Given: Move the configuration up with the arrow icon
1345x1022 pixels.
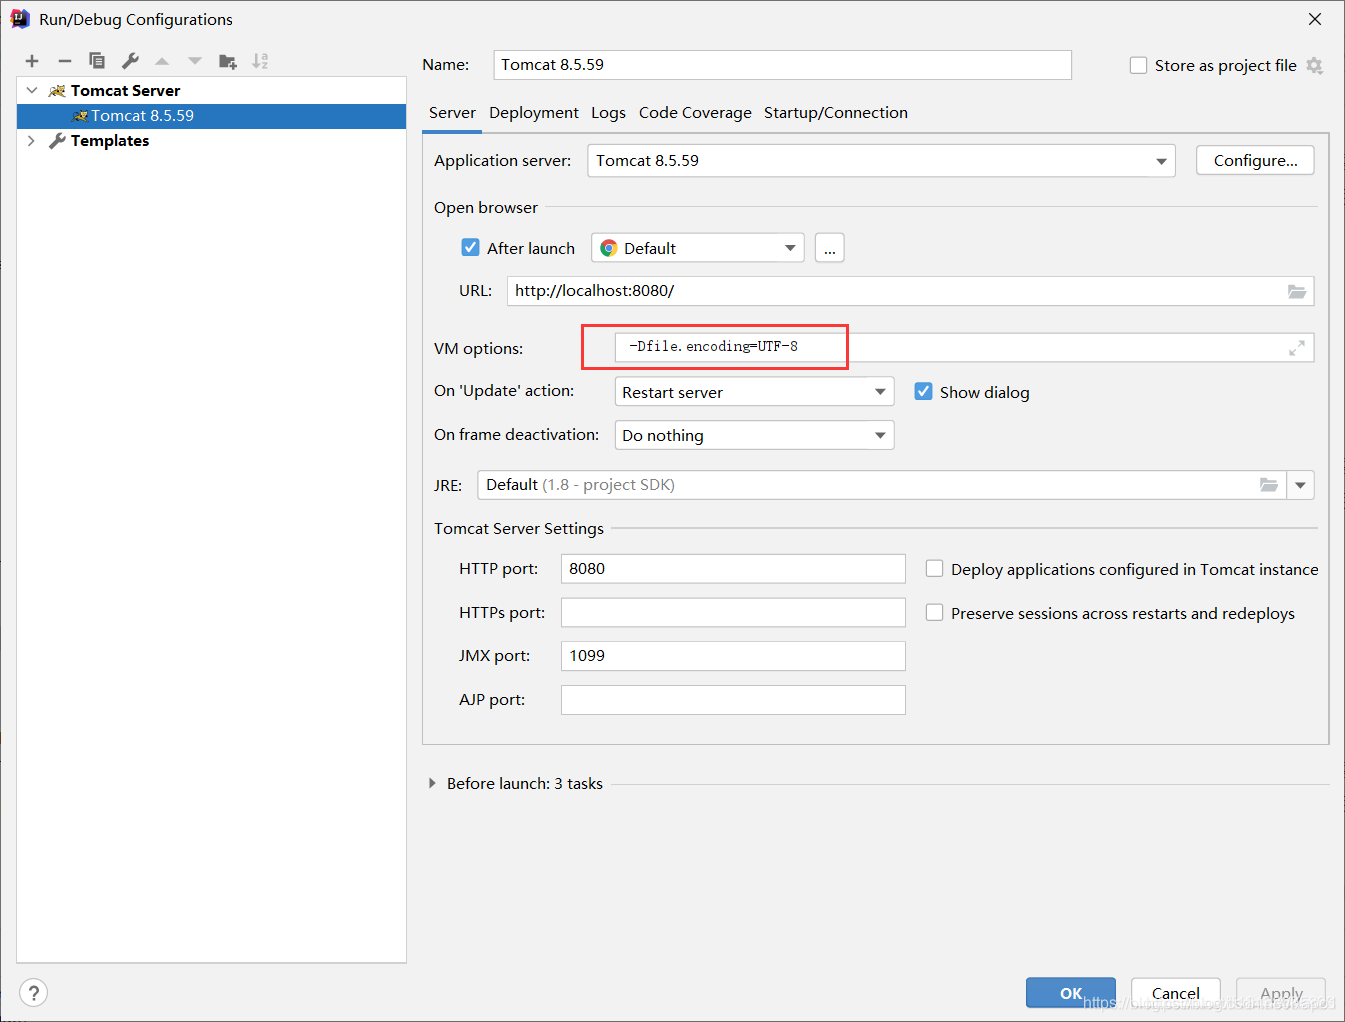Looking at the screenshot, I should pyautogui.click(x=162, y=61).
